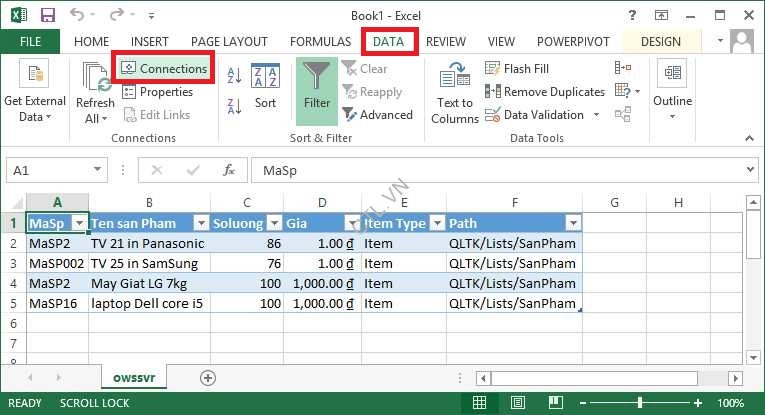
Task: Open What-If Analysis menu
Action: coord(627,91)
